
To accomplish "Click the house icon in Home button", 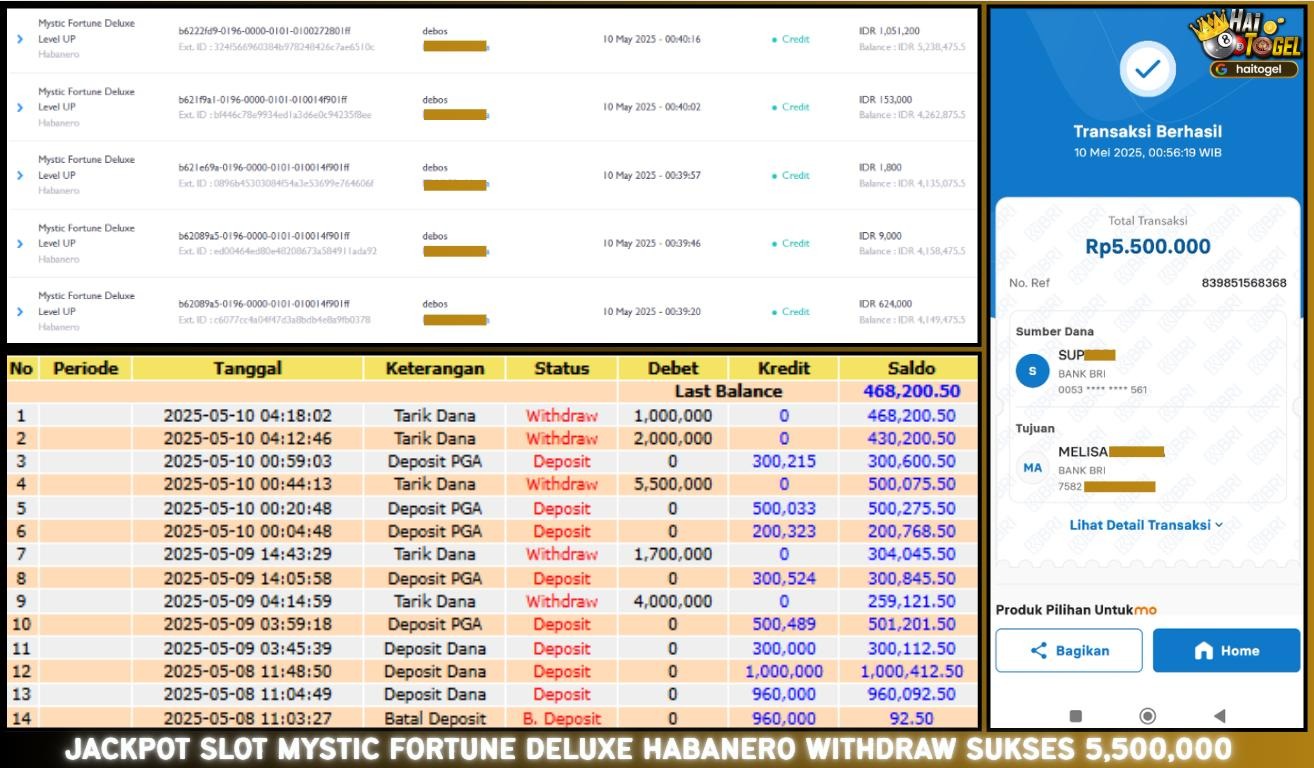I will tap(1204, 651).
